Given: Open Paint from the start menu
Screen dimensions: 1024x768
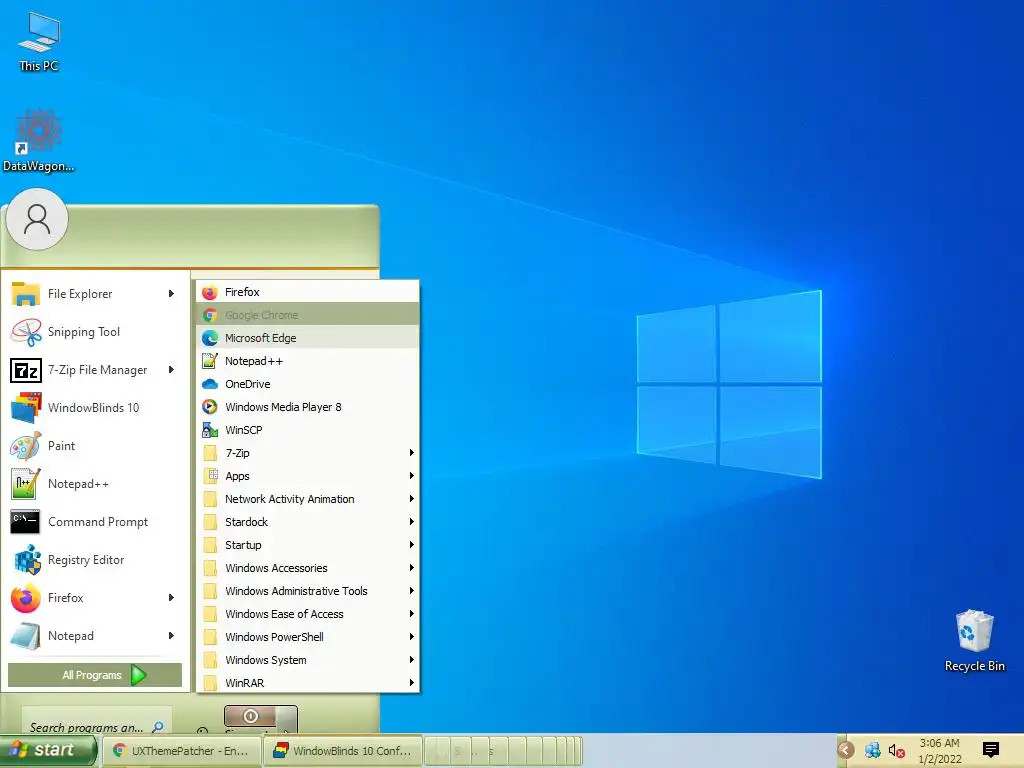Looking at the screenshot, I should (x=95, y=445).
